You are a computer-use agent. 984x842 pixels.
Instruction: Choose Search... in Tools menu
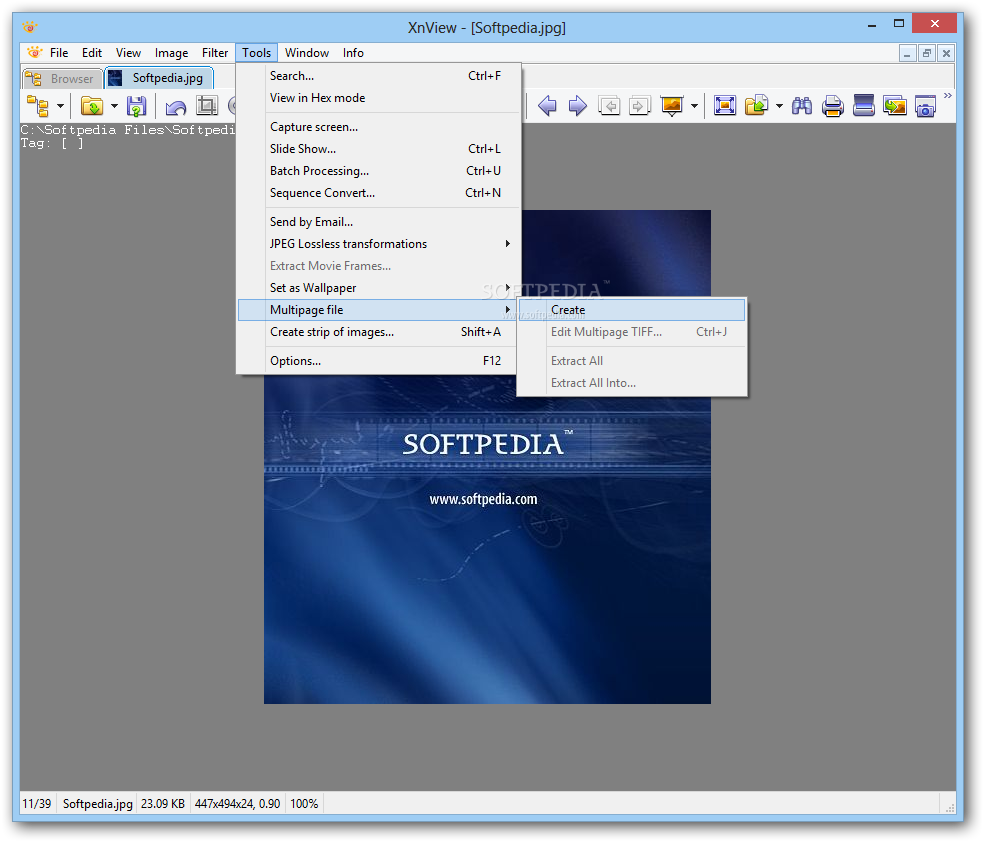point(379,76)
